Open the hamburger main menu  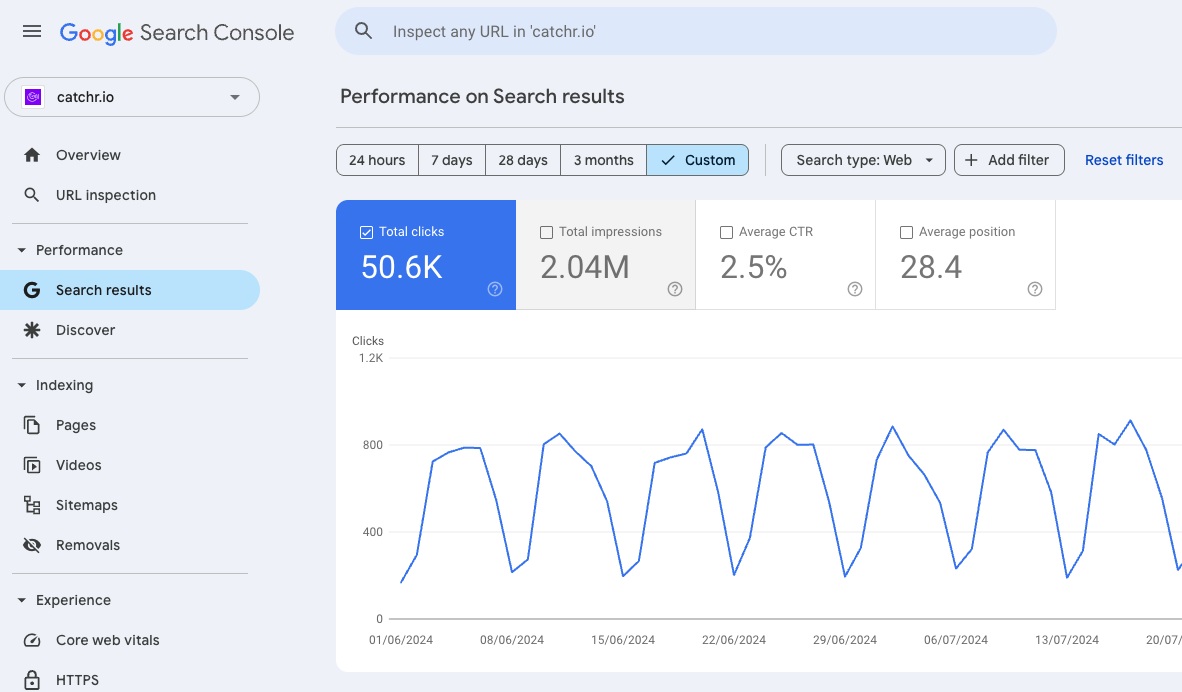[x=32, y=31]
